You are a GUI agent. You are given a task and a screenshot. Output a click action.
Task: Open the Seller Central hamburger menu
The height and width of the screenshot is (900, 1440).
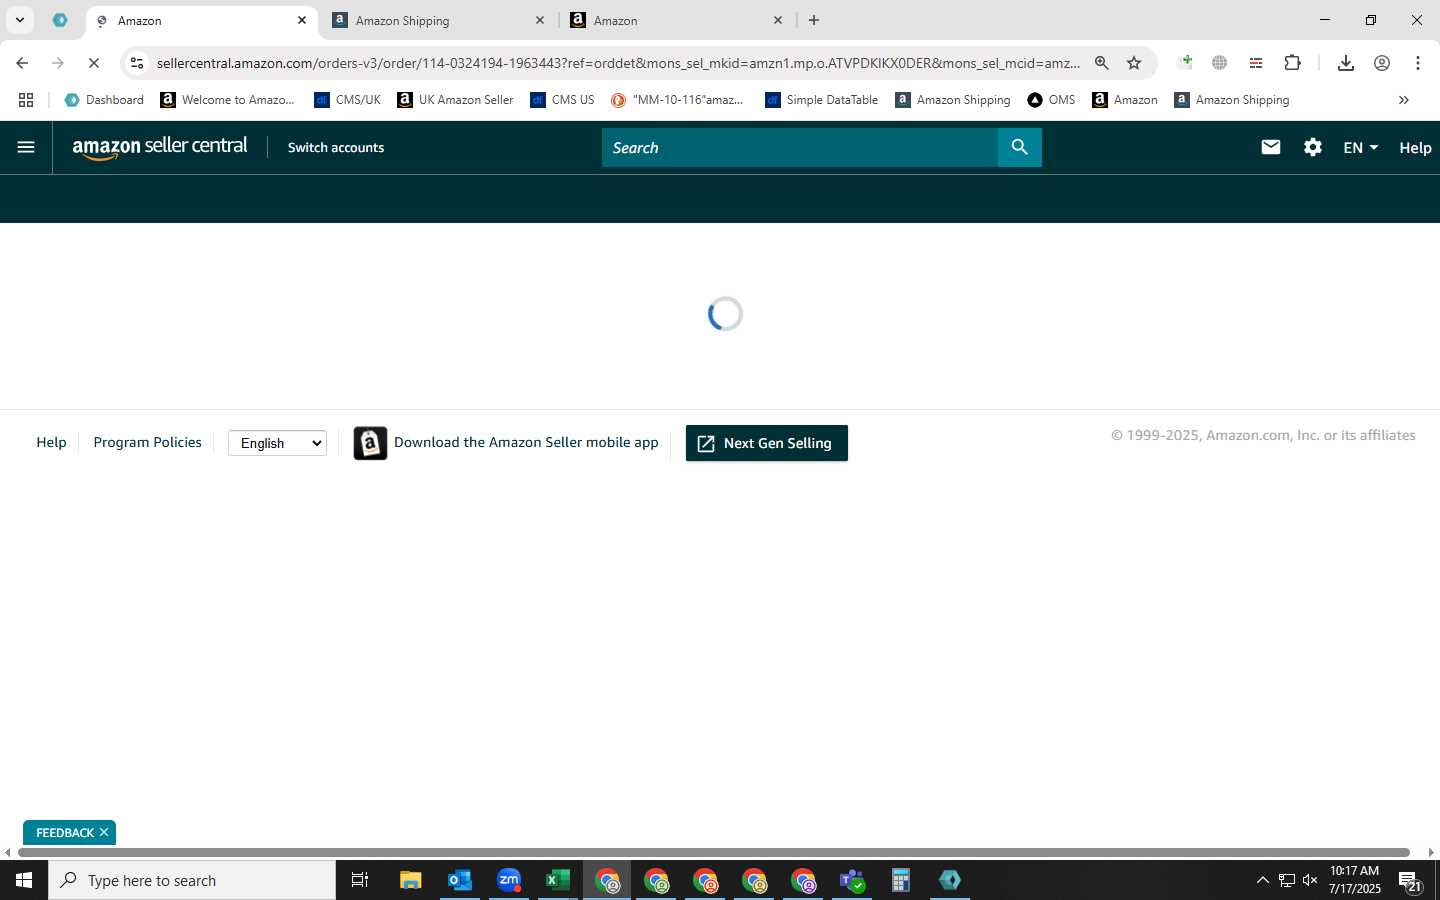click(26, 147)
